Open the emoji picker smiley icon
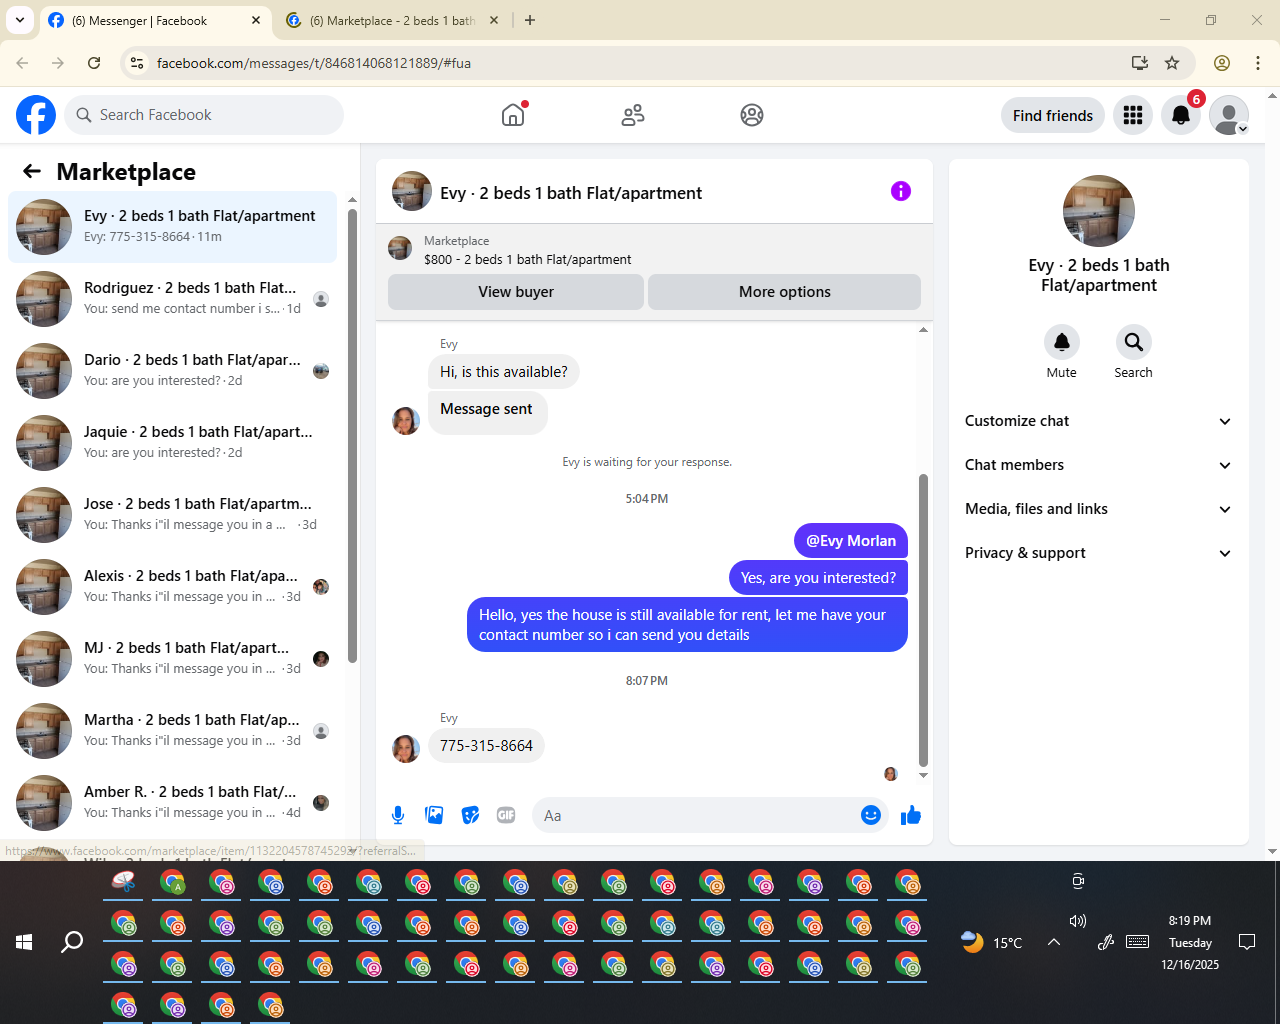The width and height of the screenshot is (1280, 1024). click(871, 815)
